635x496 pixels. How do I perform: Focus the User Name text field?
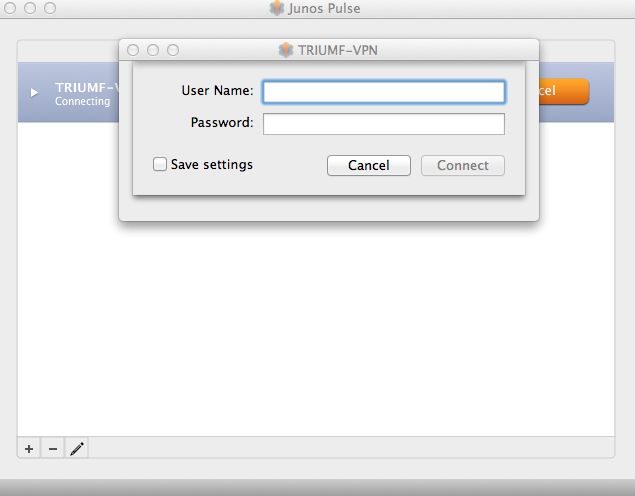coord(383,92)
